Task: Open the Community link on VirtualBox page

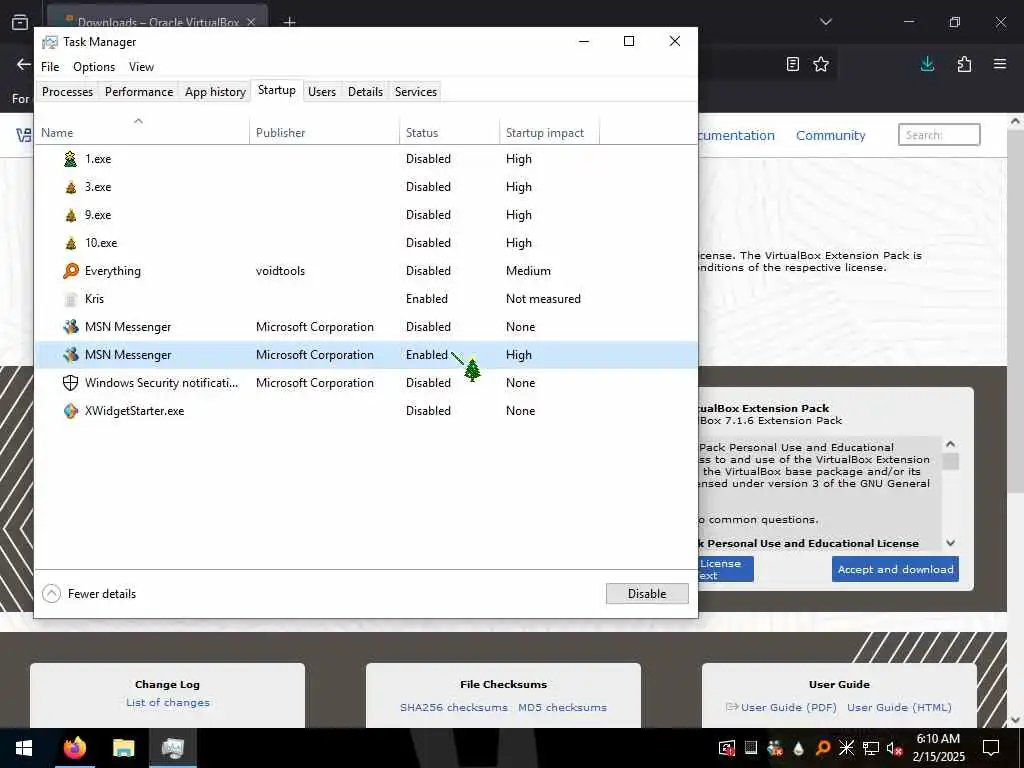Action: click(x=831, y=135)
